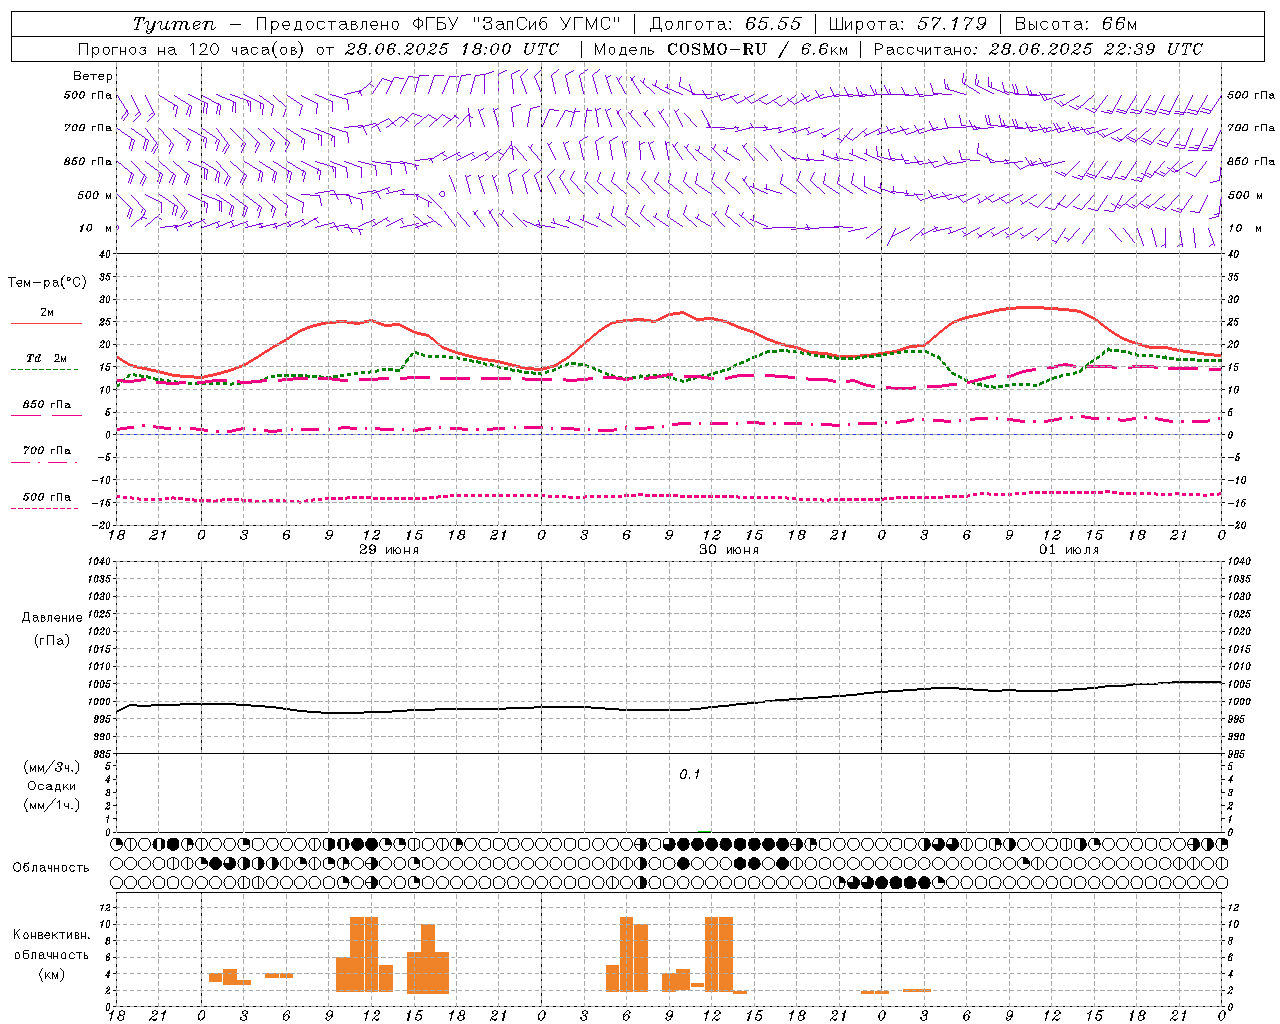
Task: Click the "Давление" pressure panel label
Action: coord(52,618)
